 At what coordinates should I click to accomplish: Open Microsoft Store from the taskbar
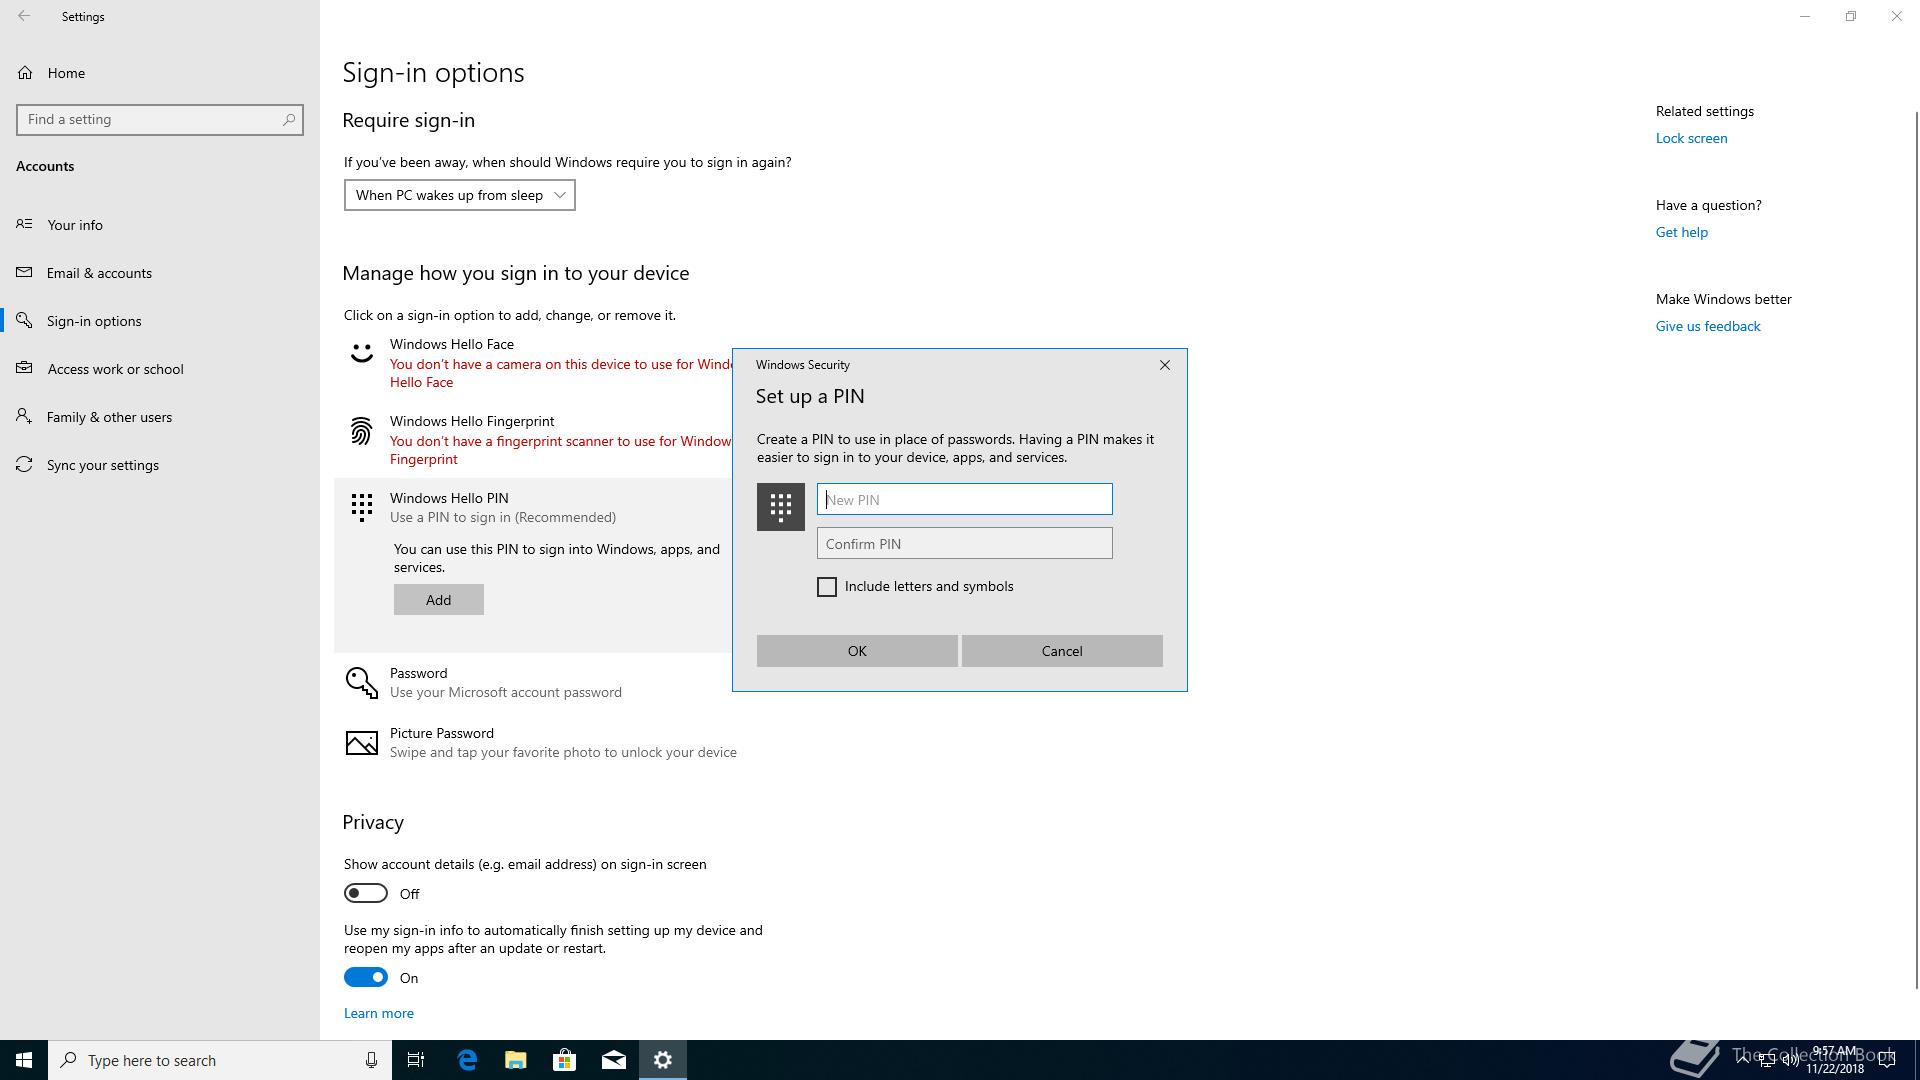[x=565, y=1060]
